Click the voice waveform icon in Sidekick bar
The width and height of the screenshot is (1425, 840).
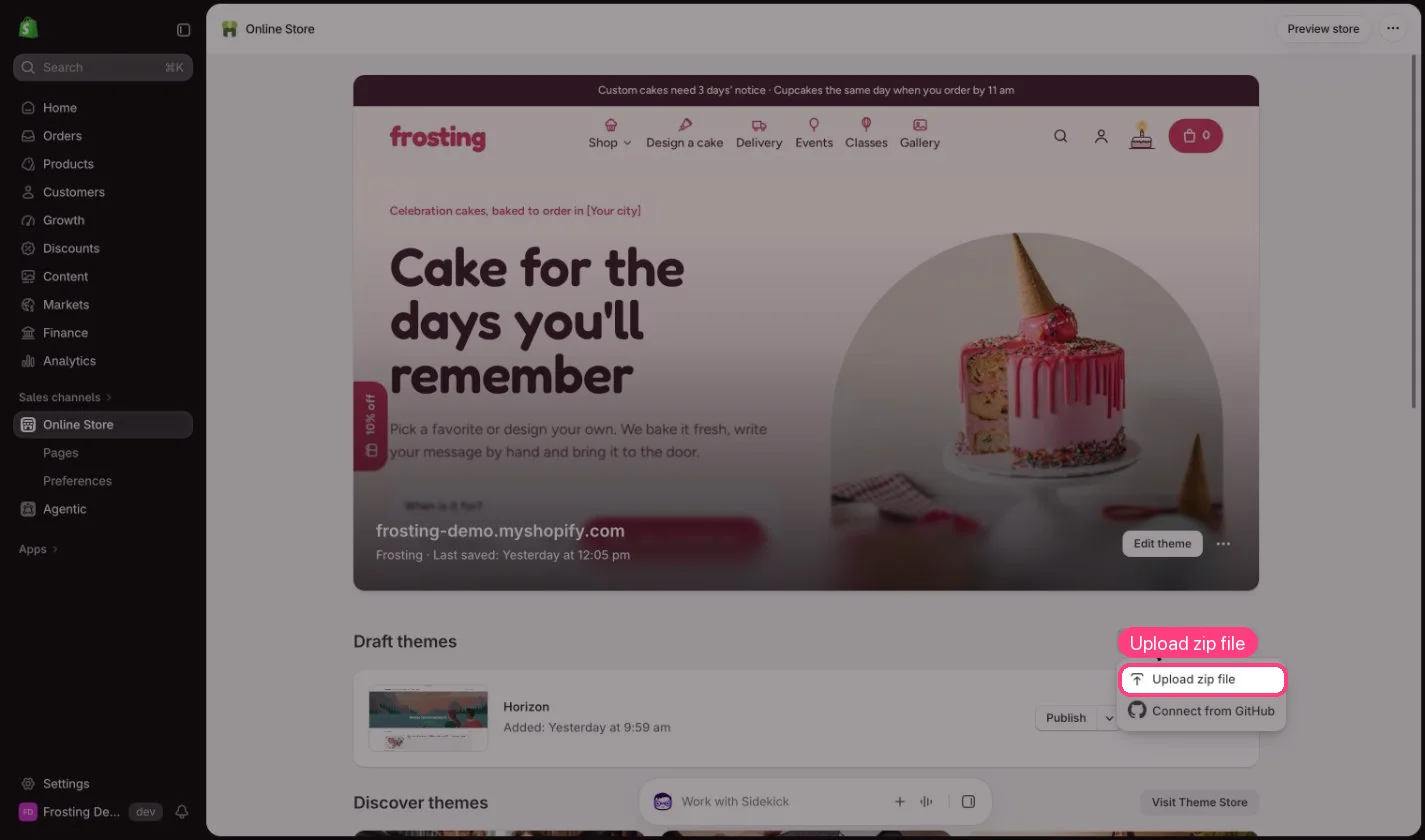[x=927, y=802]
